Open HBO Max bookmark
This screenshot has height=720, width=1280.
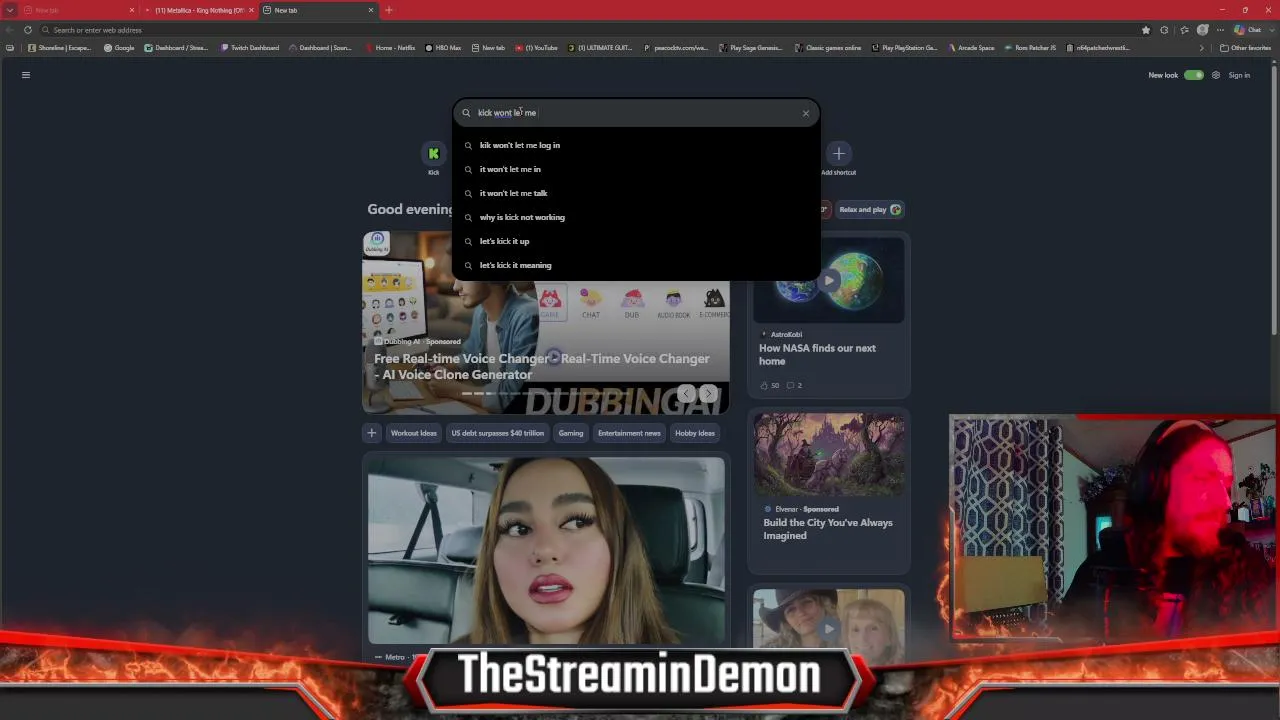(443, 48)
